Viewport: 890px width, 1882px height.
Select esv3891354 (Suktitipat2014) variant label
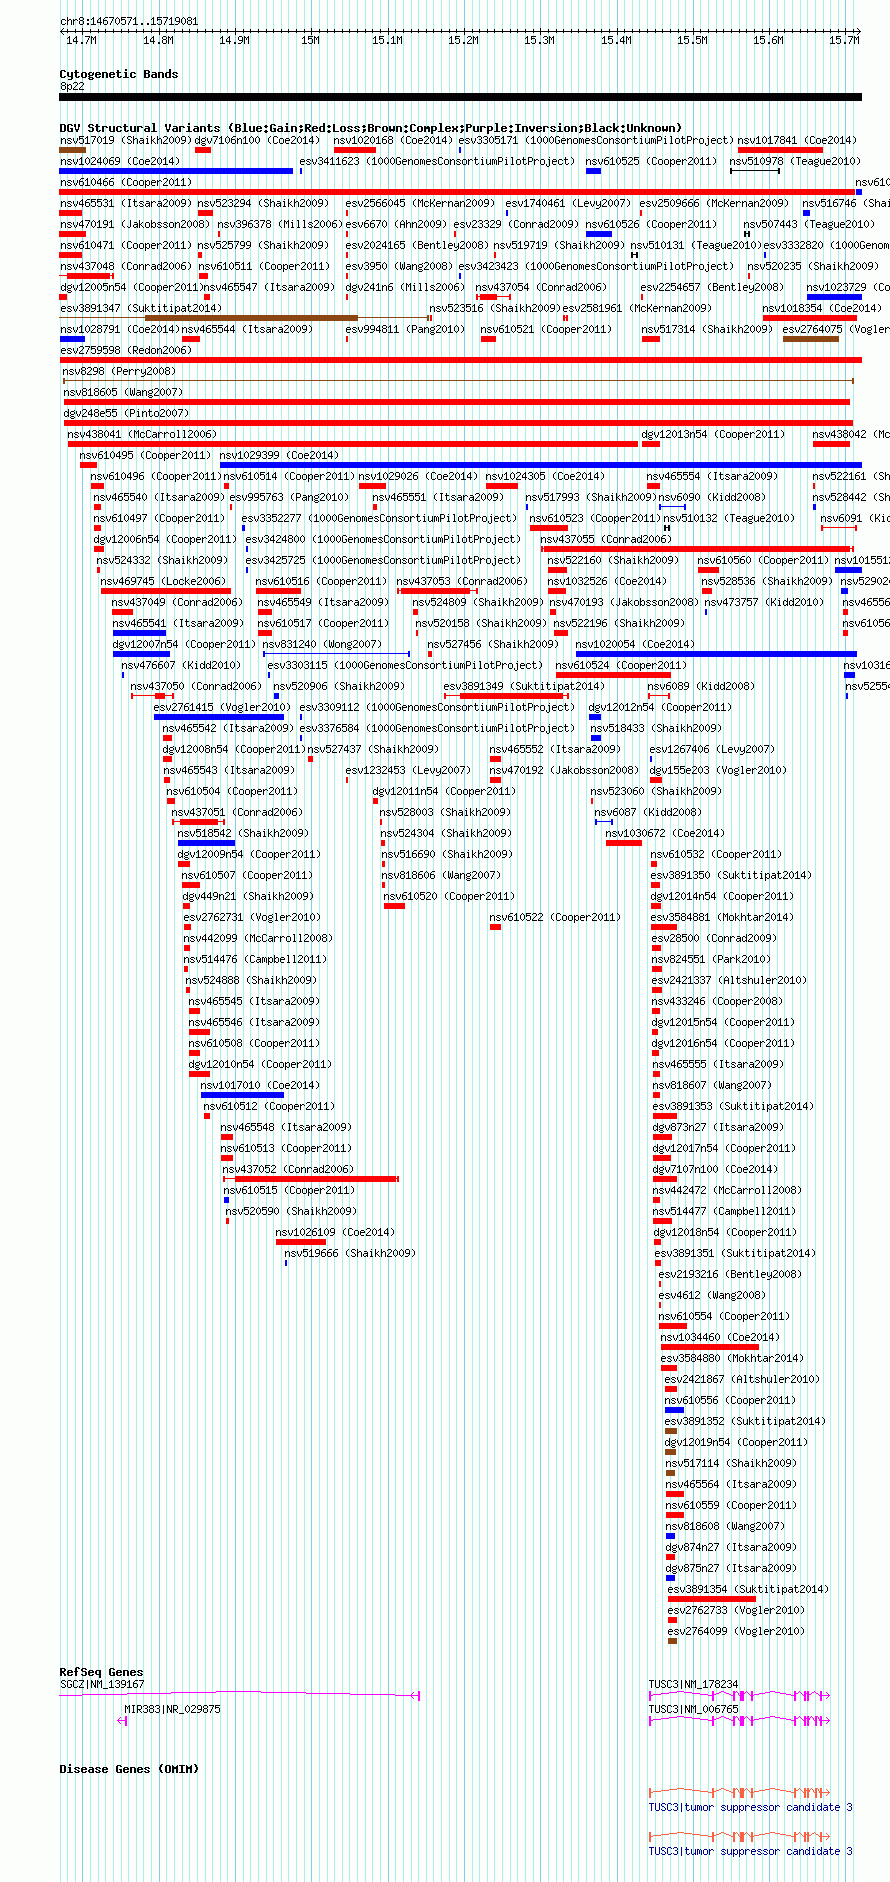pyautogui.click(x=748, y=1589)
